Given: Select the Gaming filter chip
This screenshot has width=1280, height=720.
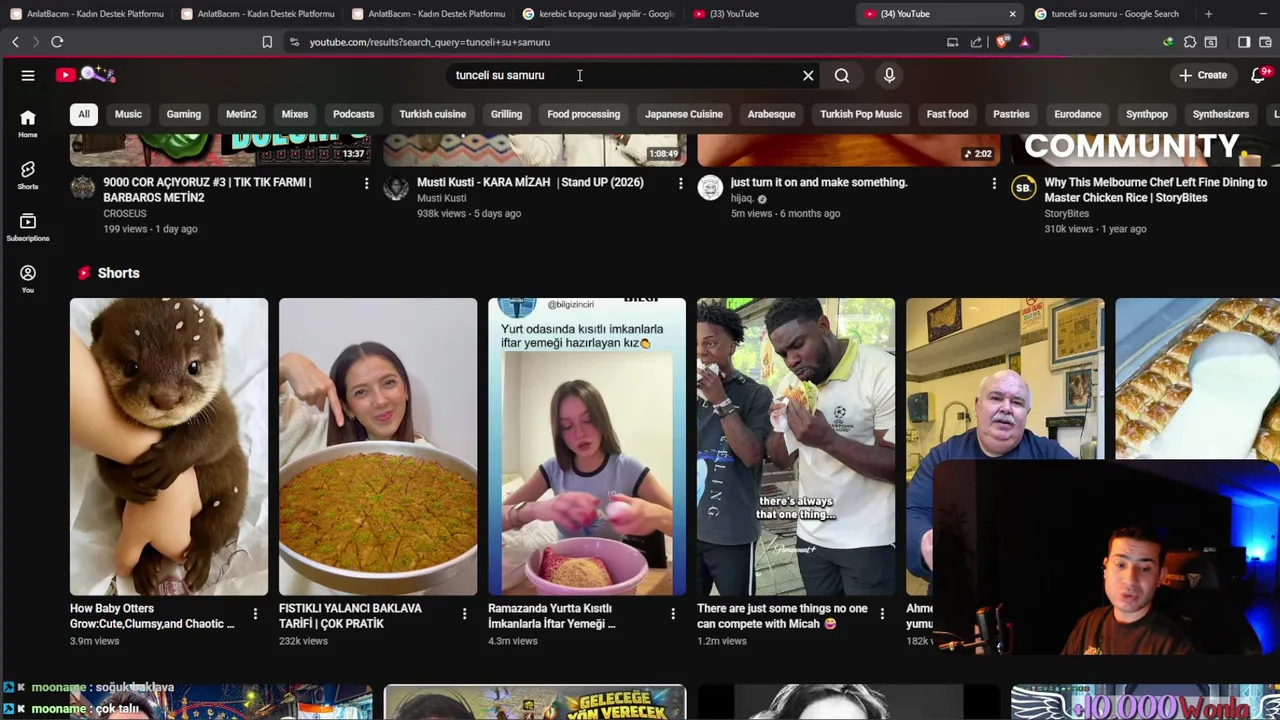Looking at the screenshot, I should tap(183, 114).
